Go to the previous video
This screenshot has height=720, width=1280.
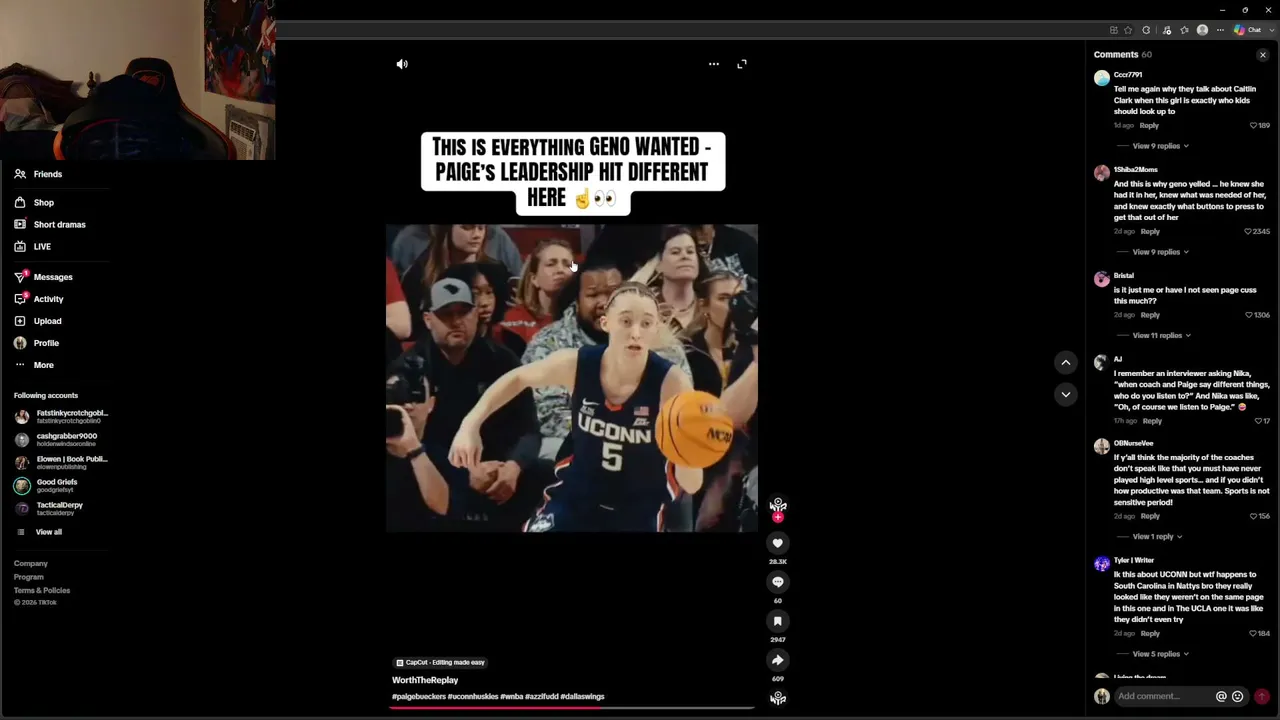[x=1066, y=362]
